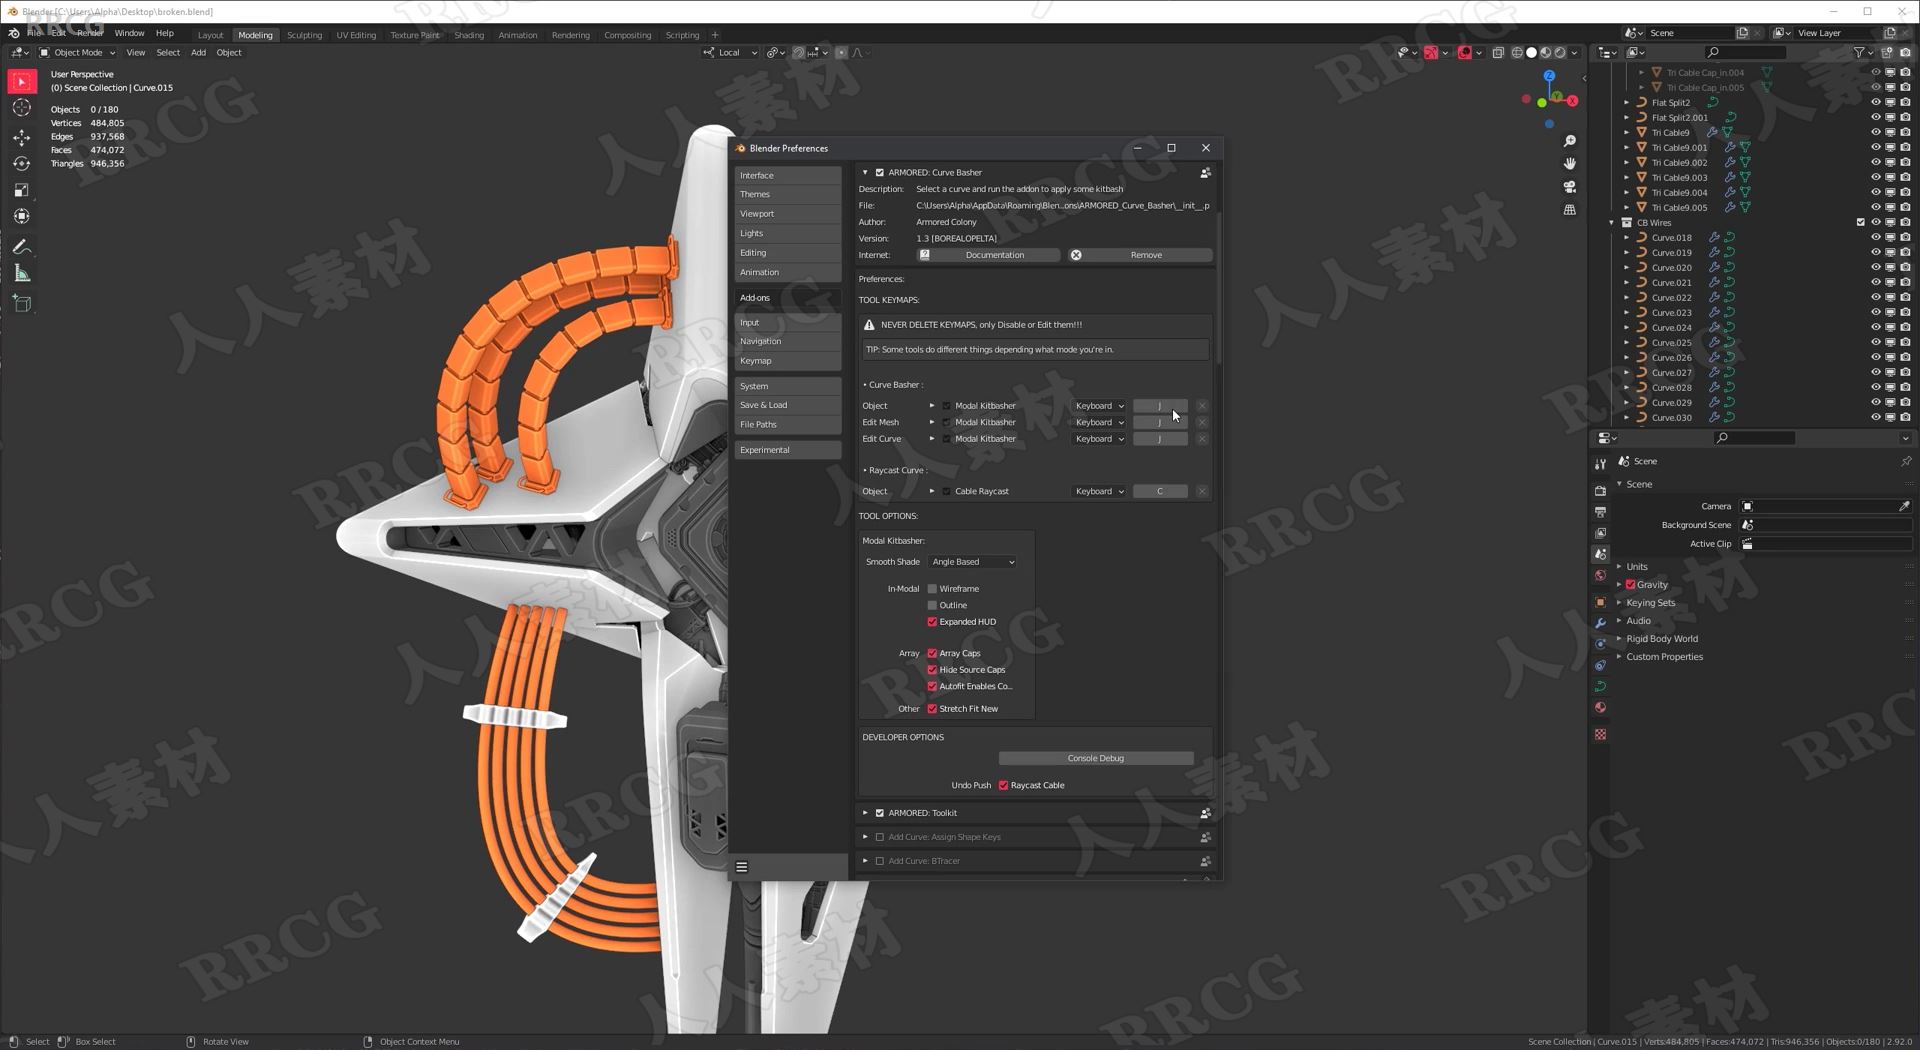Disable the Array Caps checkbox
This screenshot has height=1050, width=1920.
[932, 654]
